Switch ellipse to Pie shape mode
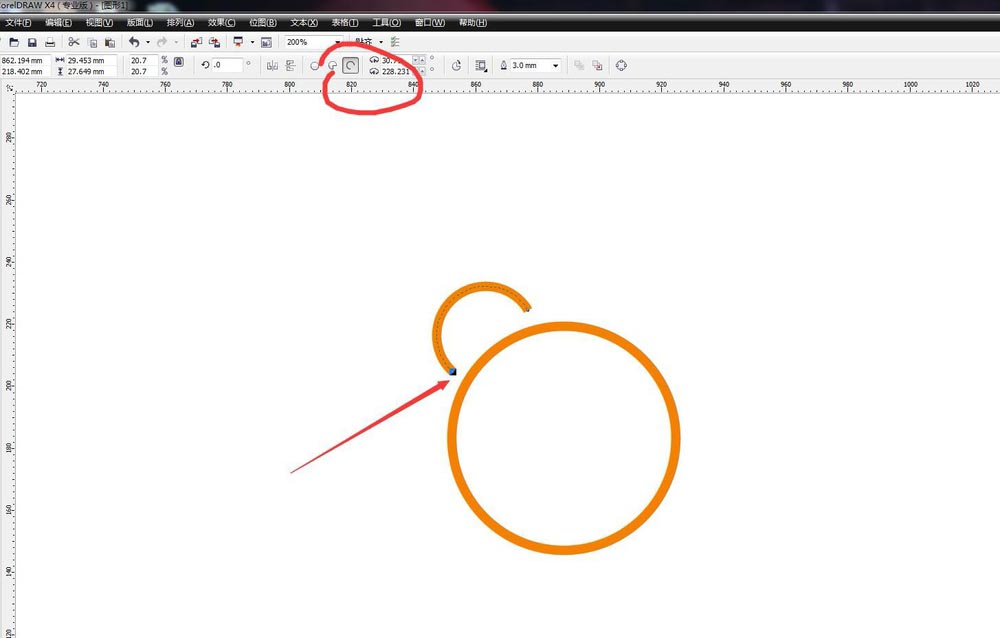The height and width of the screenshot is (638, 1000). coord(333,66)
